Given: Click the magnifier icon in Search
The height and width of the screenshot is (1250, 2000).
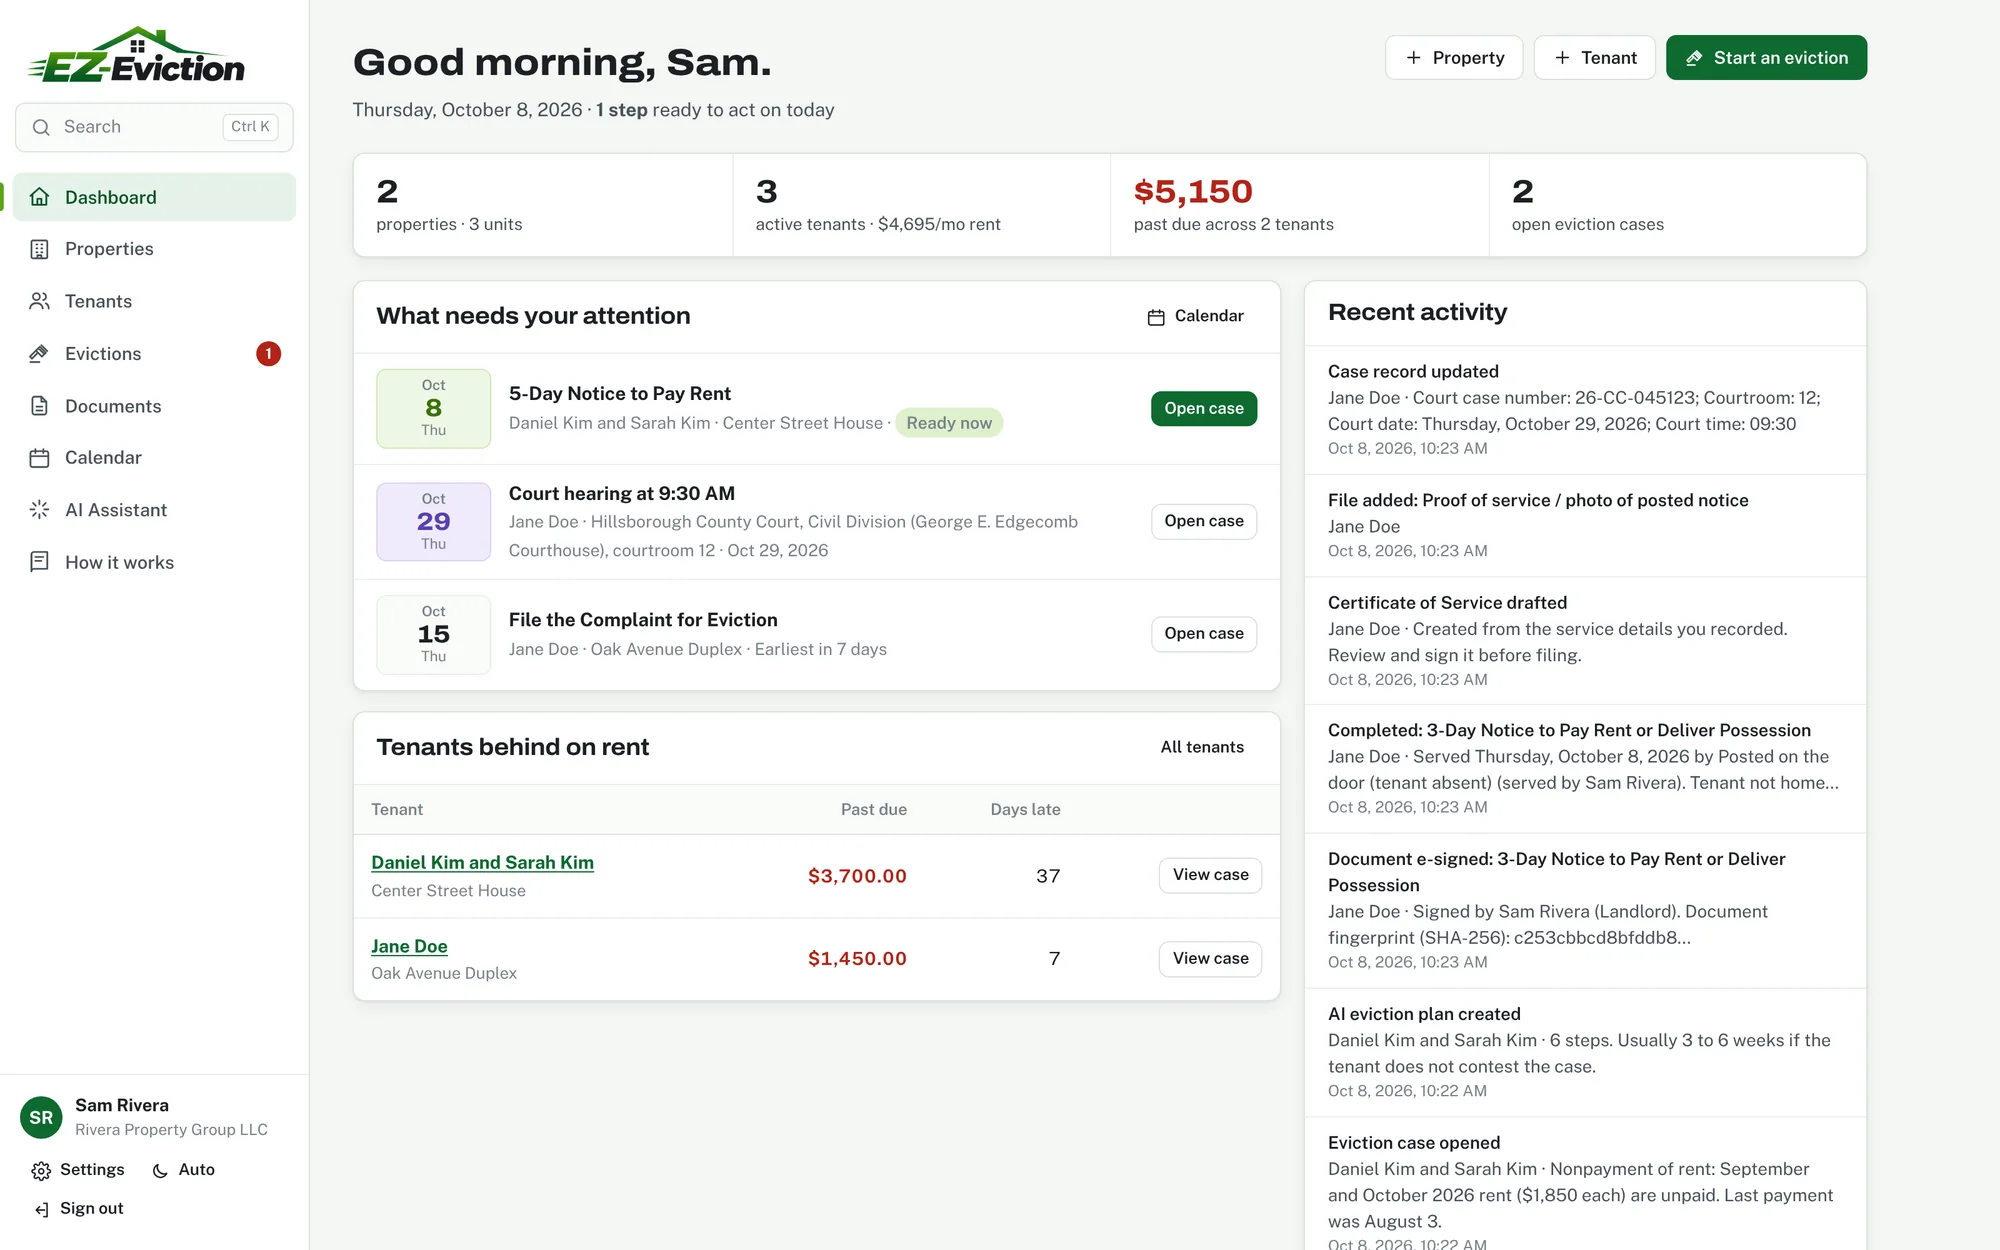Looking at the screenshot, I should pyautogui.click(x=41, y=127).
